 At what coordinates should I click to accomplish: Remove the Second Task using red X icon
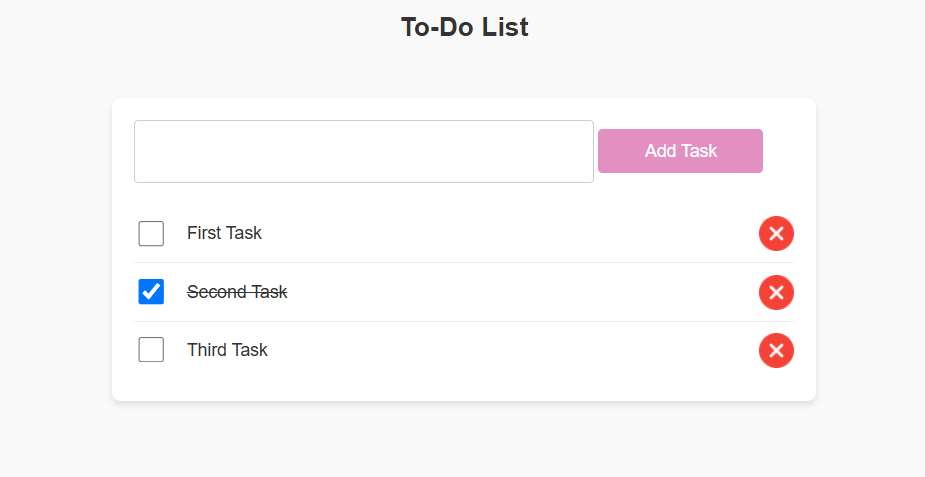click(776, 292)
